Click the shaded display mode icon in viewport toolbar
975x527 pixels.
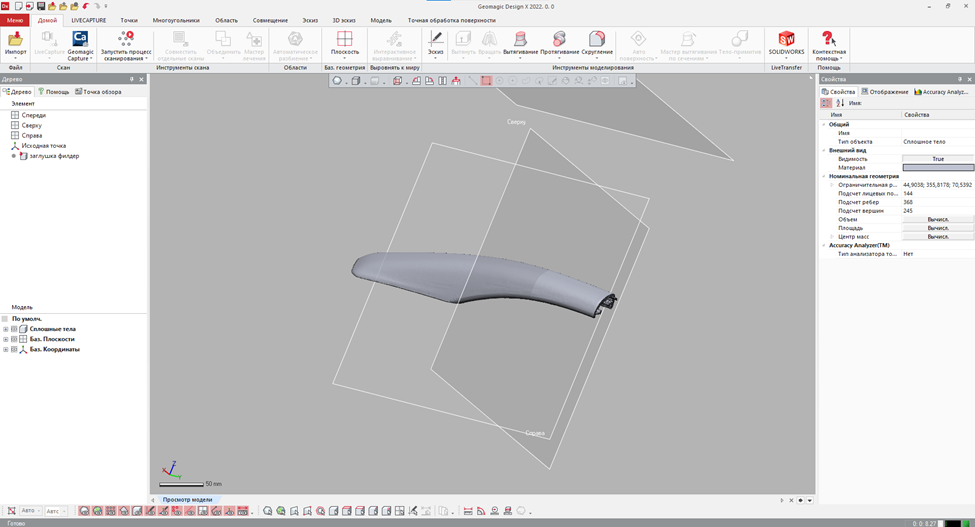(x=356, y=81)
